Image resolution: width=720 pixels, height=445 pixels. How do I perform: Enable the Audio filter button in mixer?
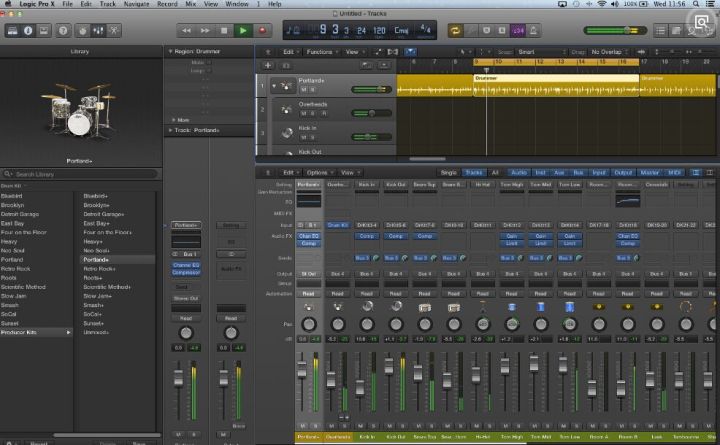(519, 173)
